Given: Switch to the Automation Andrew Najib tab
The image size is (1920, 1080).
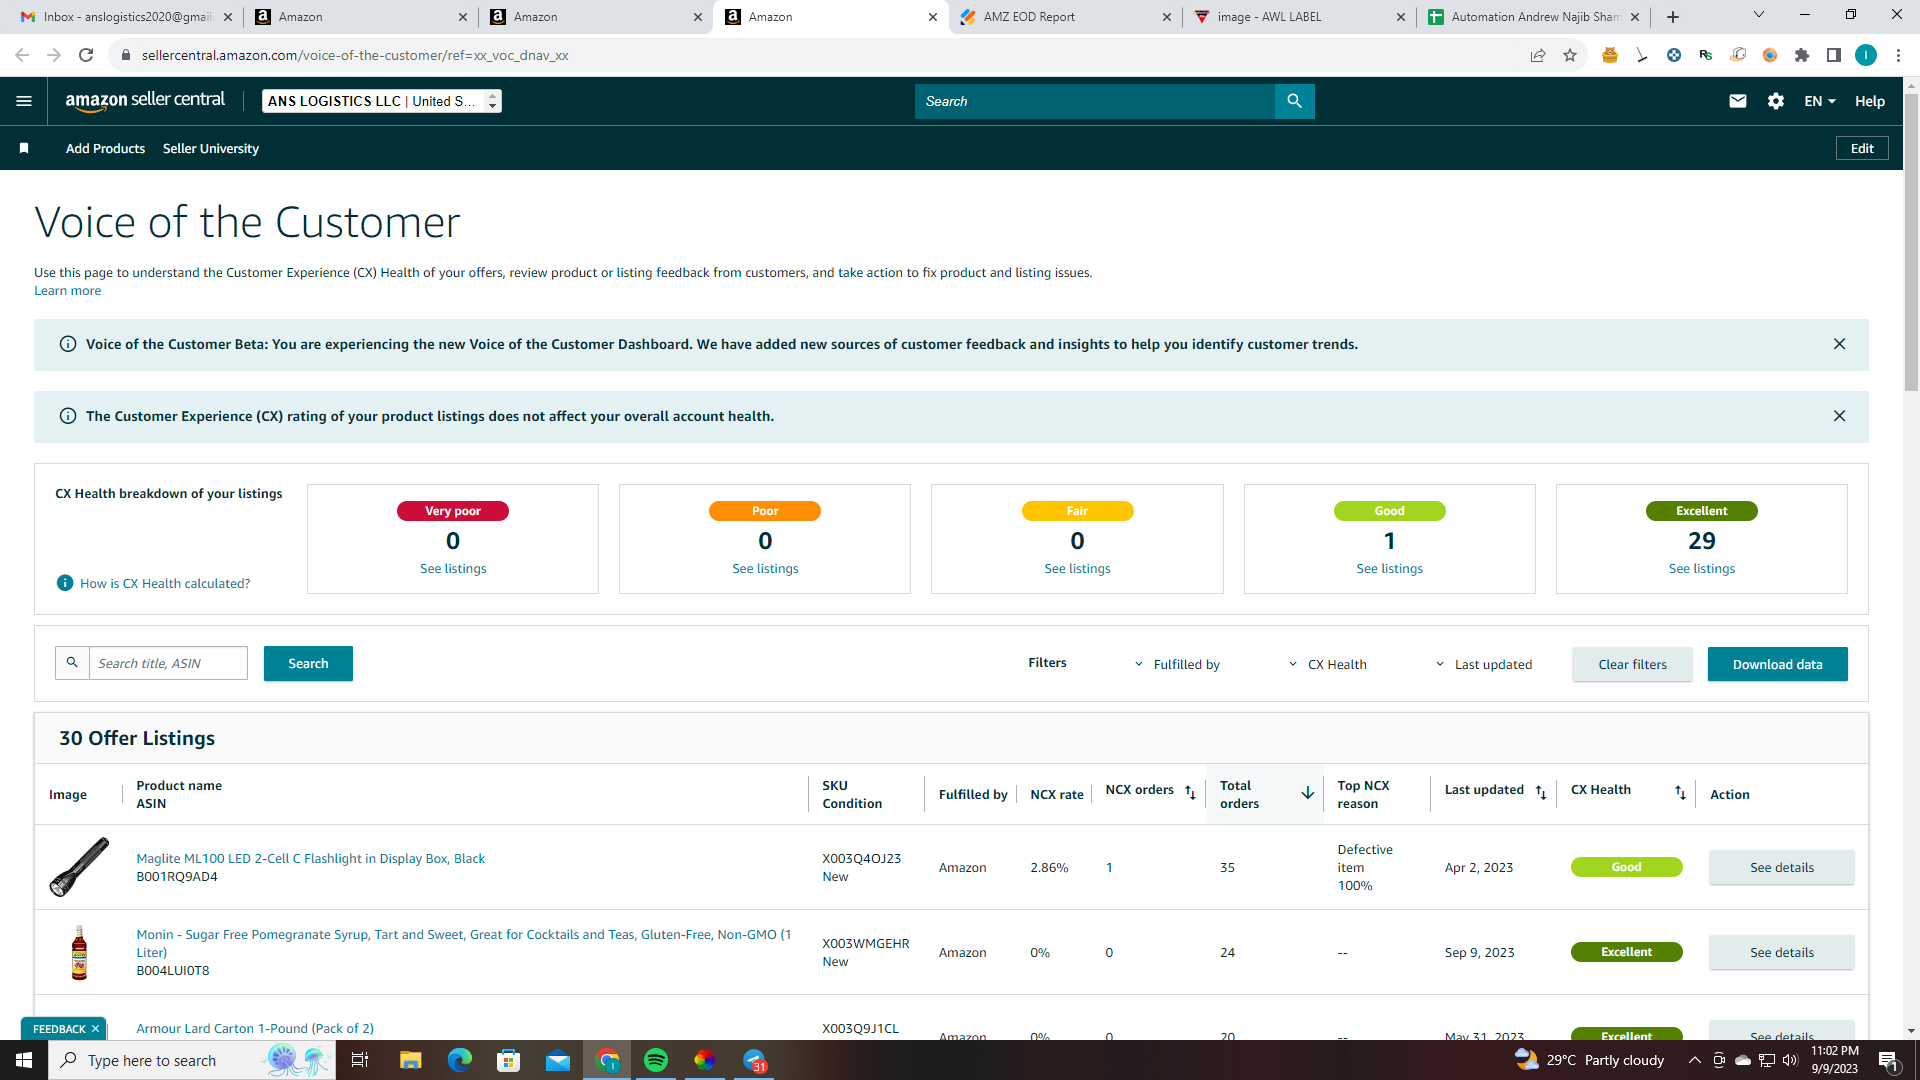Looking at the screenshot, I should tap(1533, 17).
